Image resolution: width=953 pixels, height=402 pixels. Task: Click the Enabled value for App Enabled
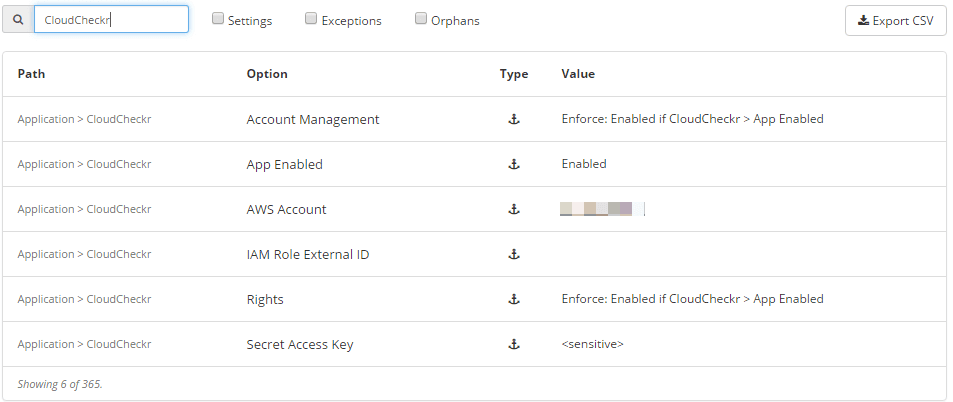584,164
